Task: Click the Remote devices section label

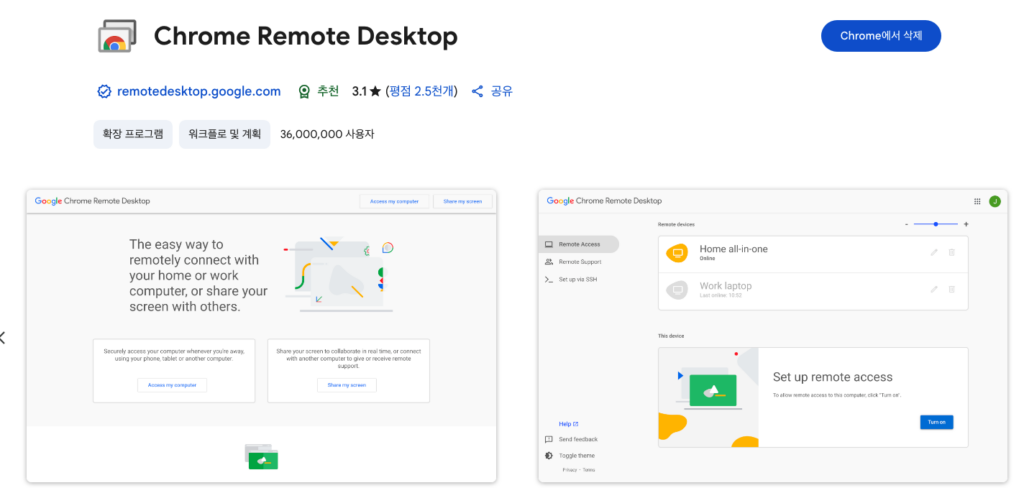Action: point(676,224)
